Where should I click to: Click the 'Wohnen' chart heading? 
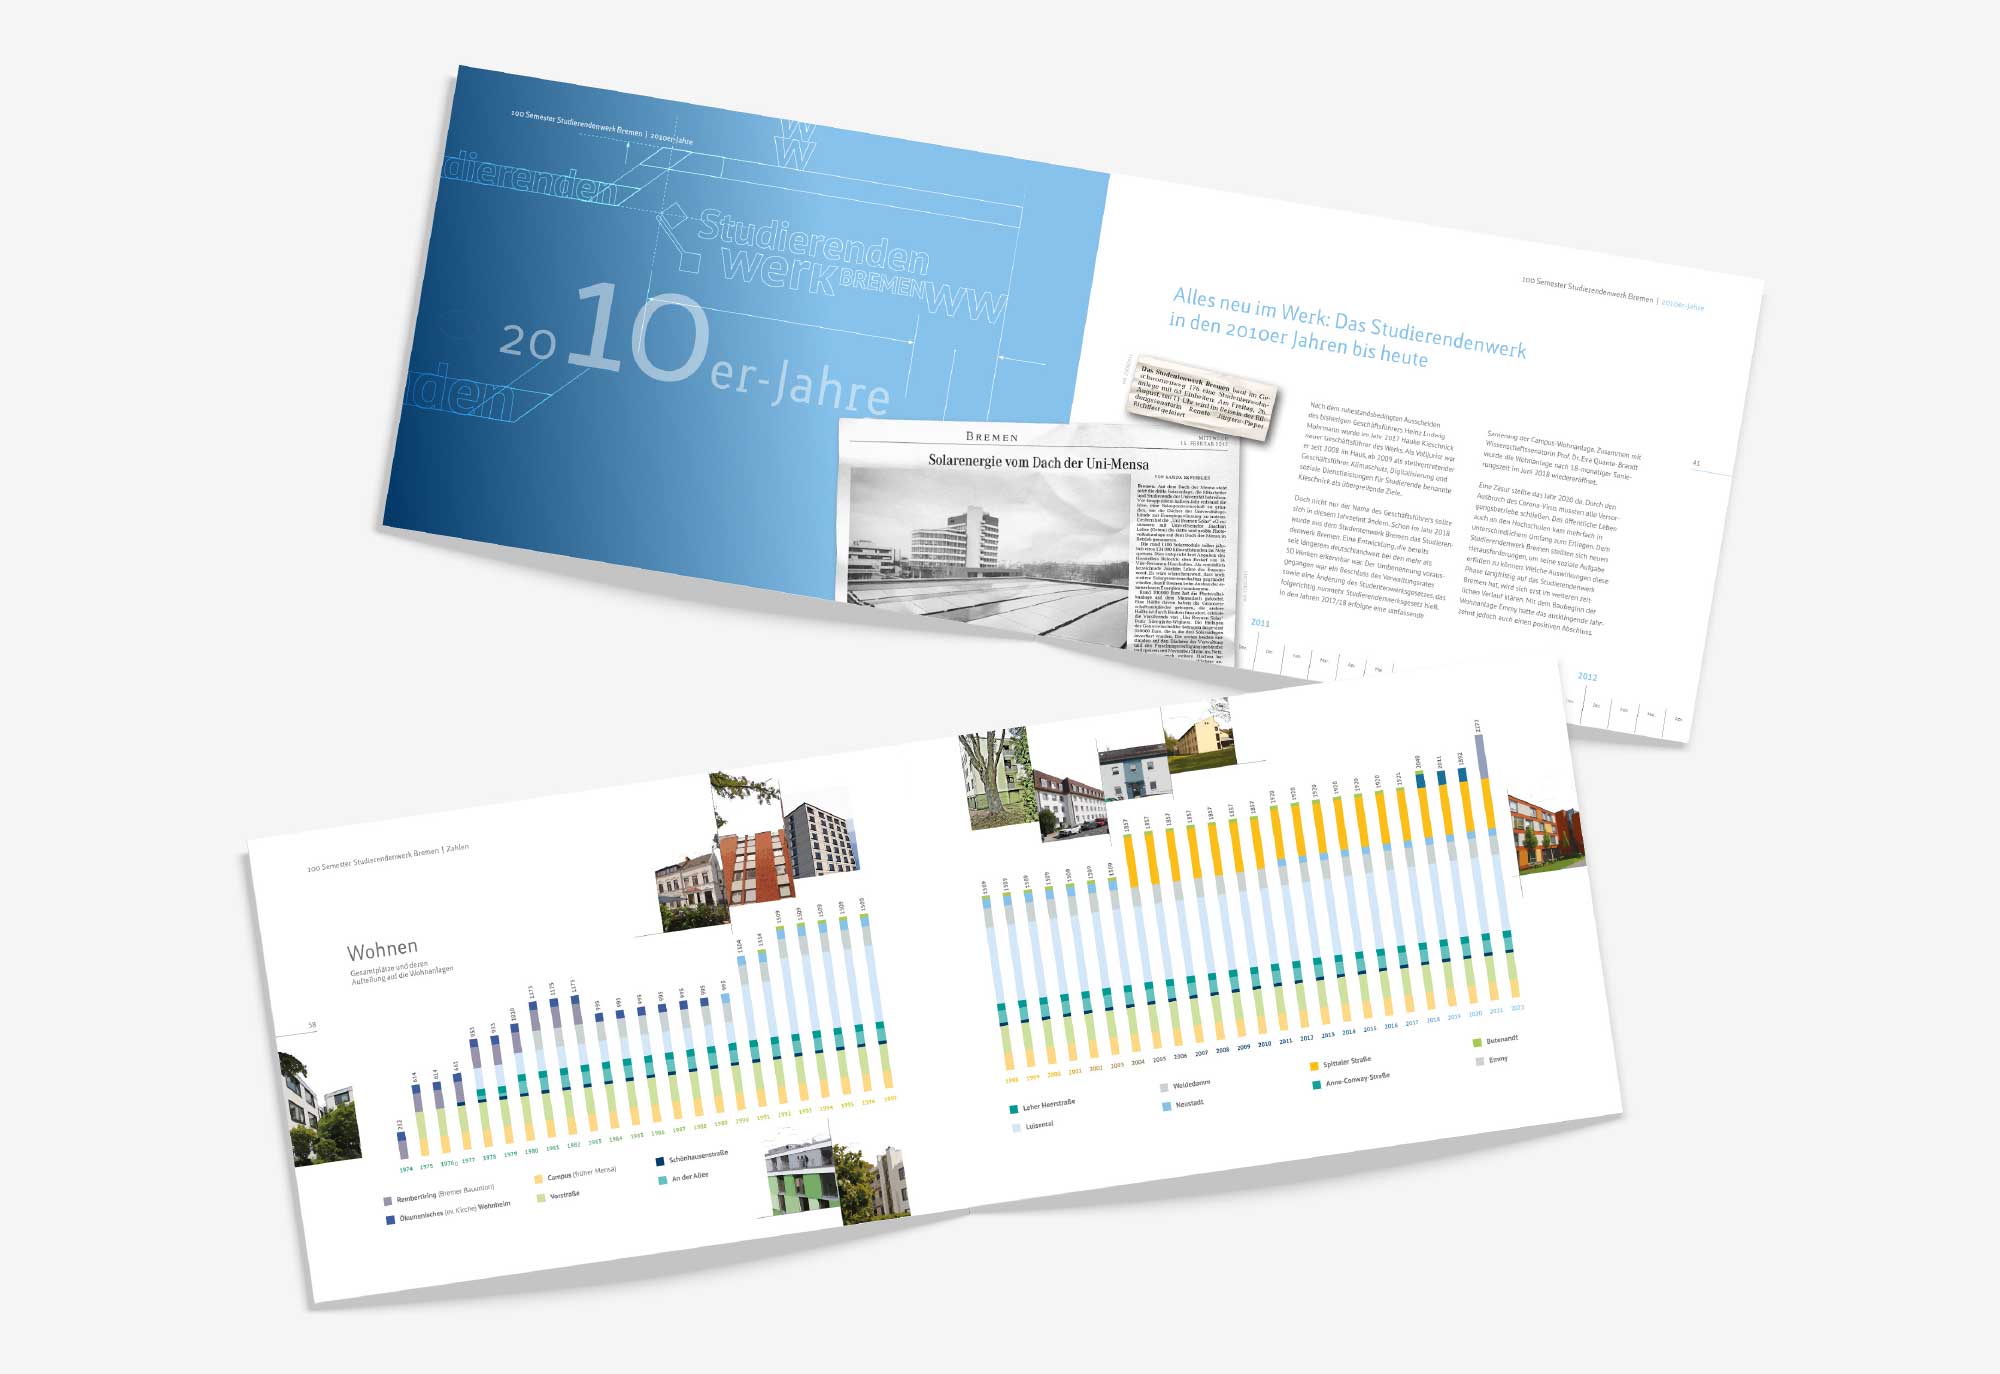(382, 949)
